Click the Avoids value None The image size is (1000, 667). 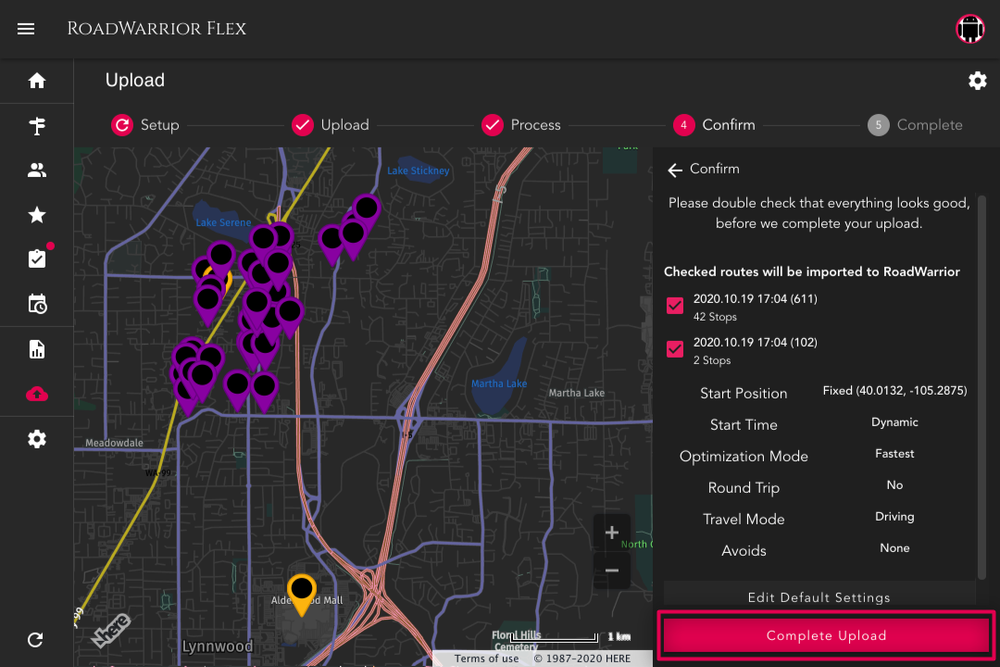pyautogui.click(x=894, y=548)
